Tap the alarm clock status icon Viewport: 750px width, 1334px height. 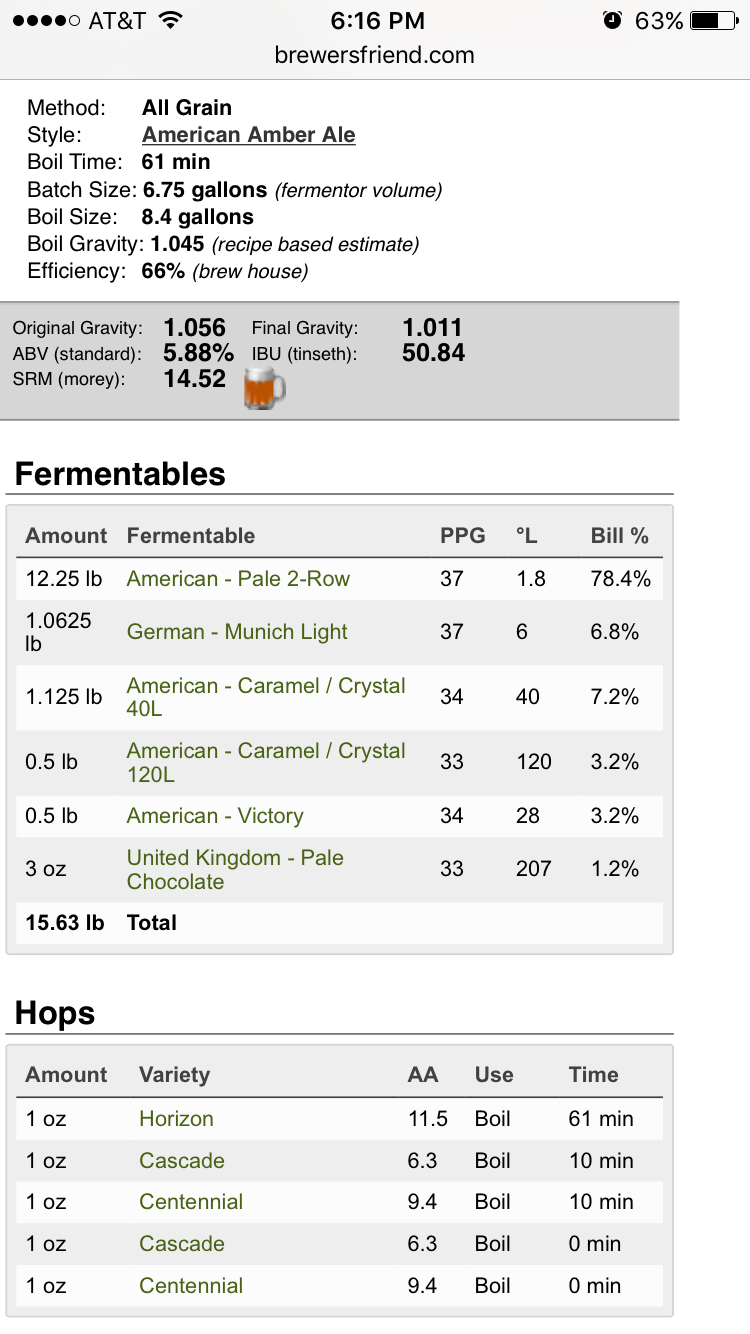coord(613,20)
